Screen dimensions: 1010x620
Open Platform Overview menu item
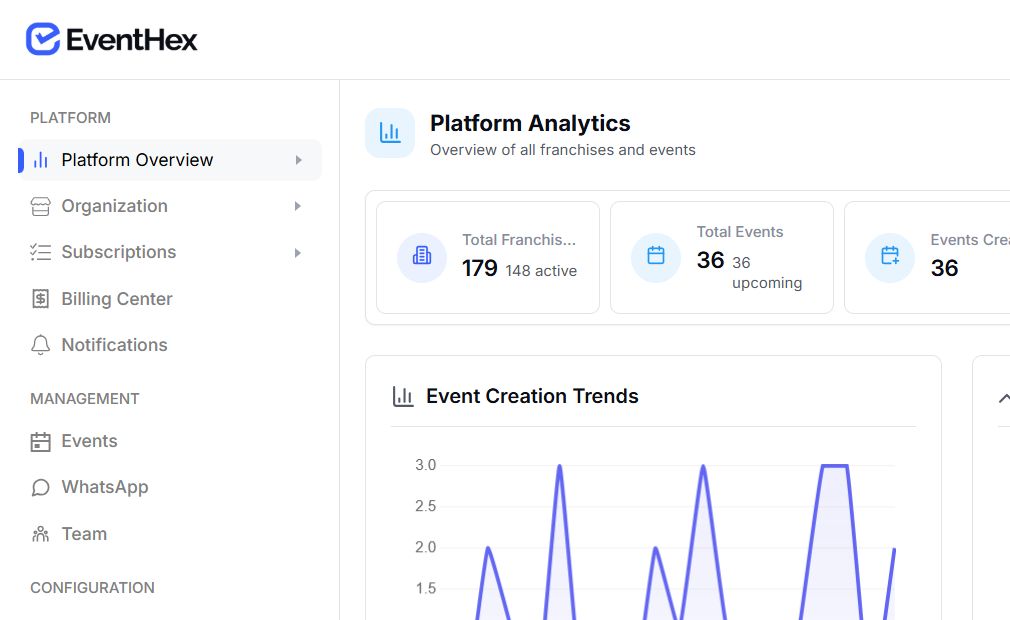pyautogui.click(x=169, y=160)
